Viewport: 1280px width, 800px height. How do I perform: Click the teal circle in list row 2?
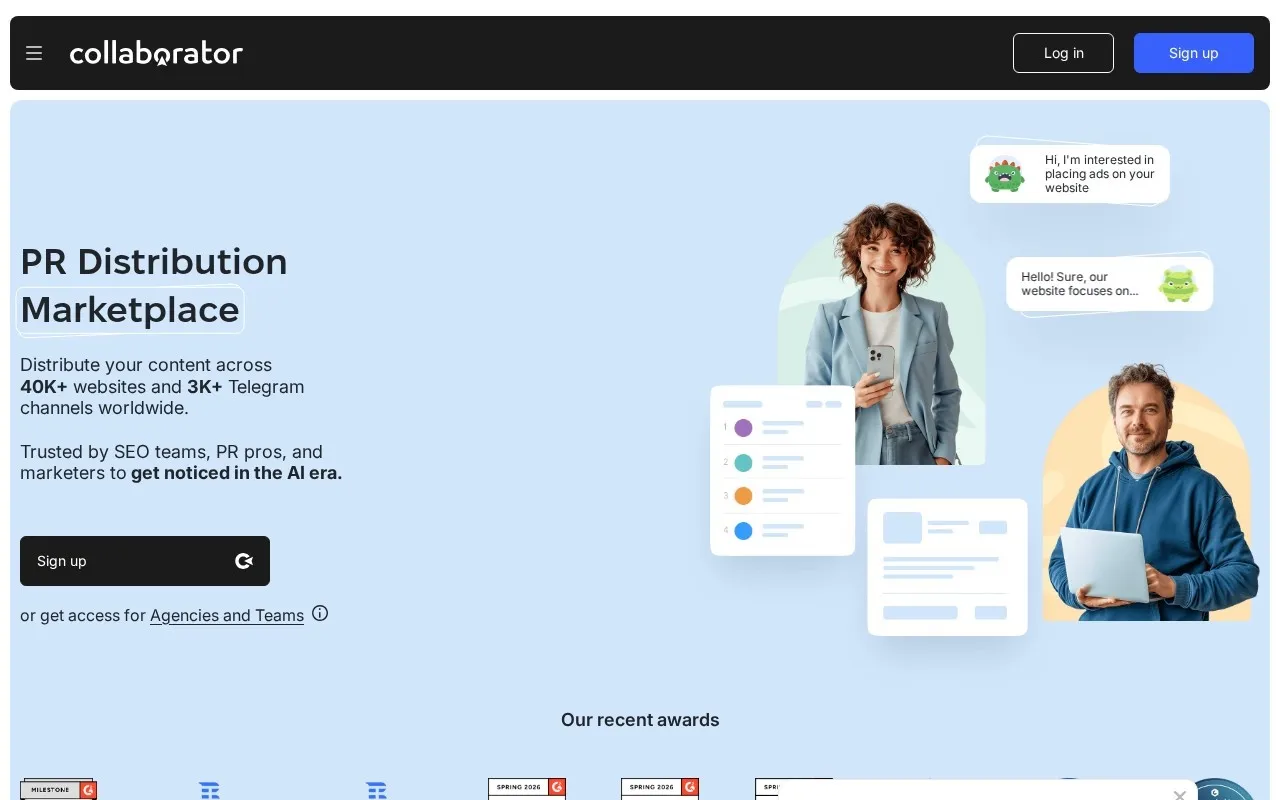pos(743,463)
